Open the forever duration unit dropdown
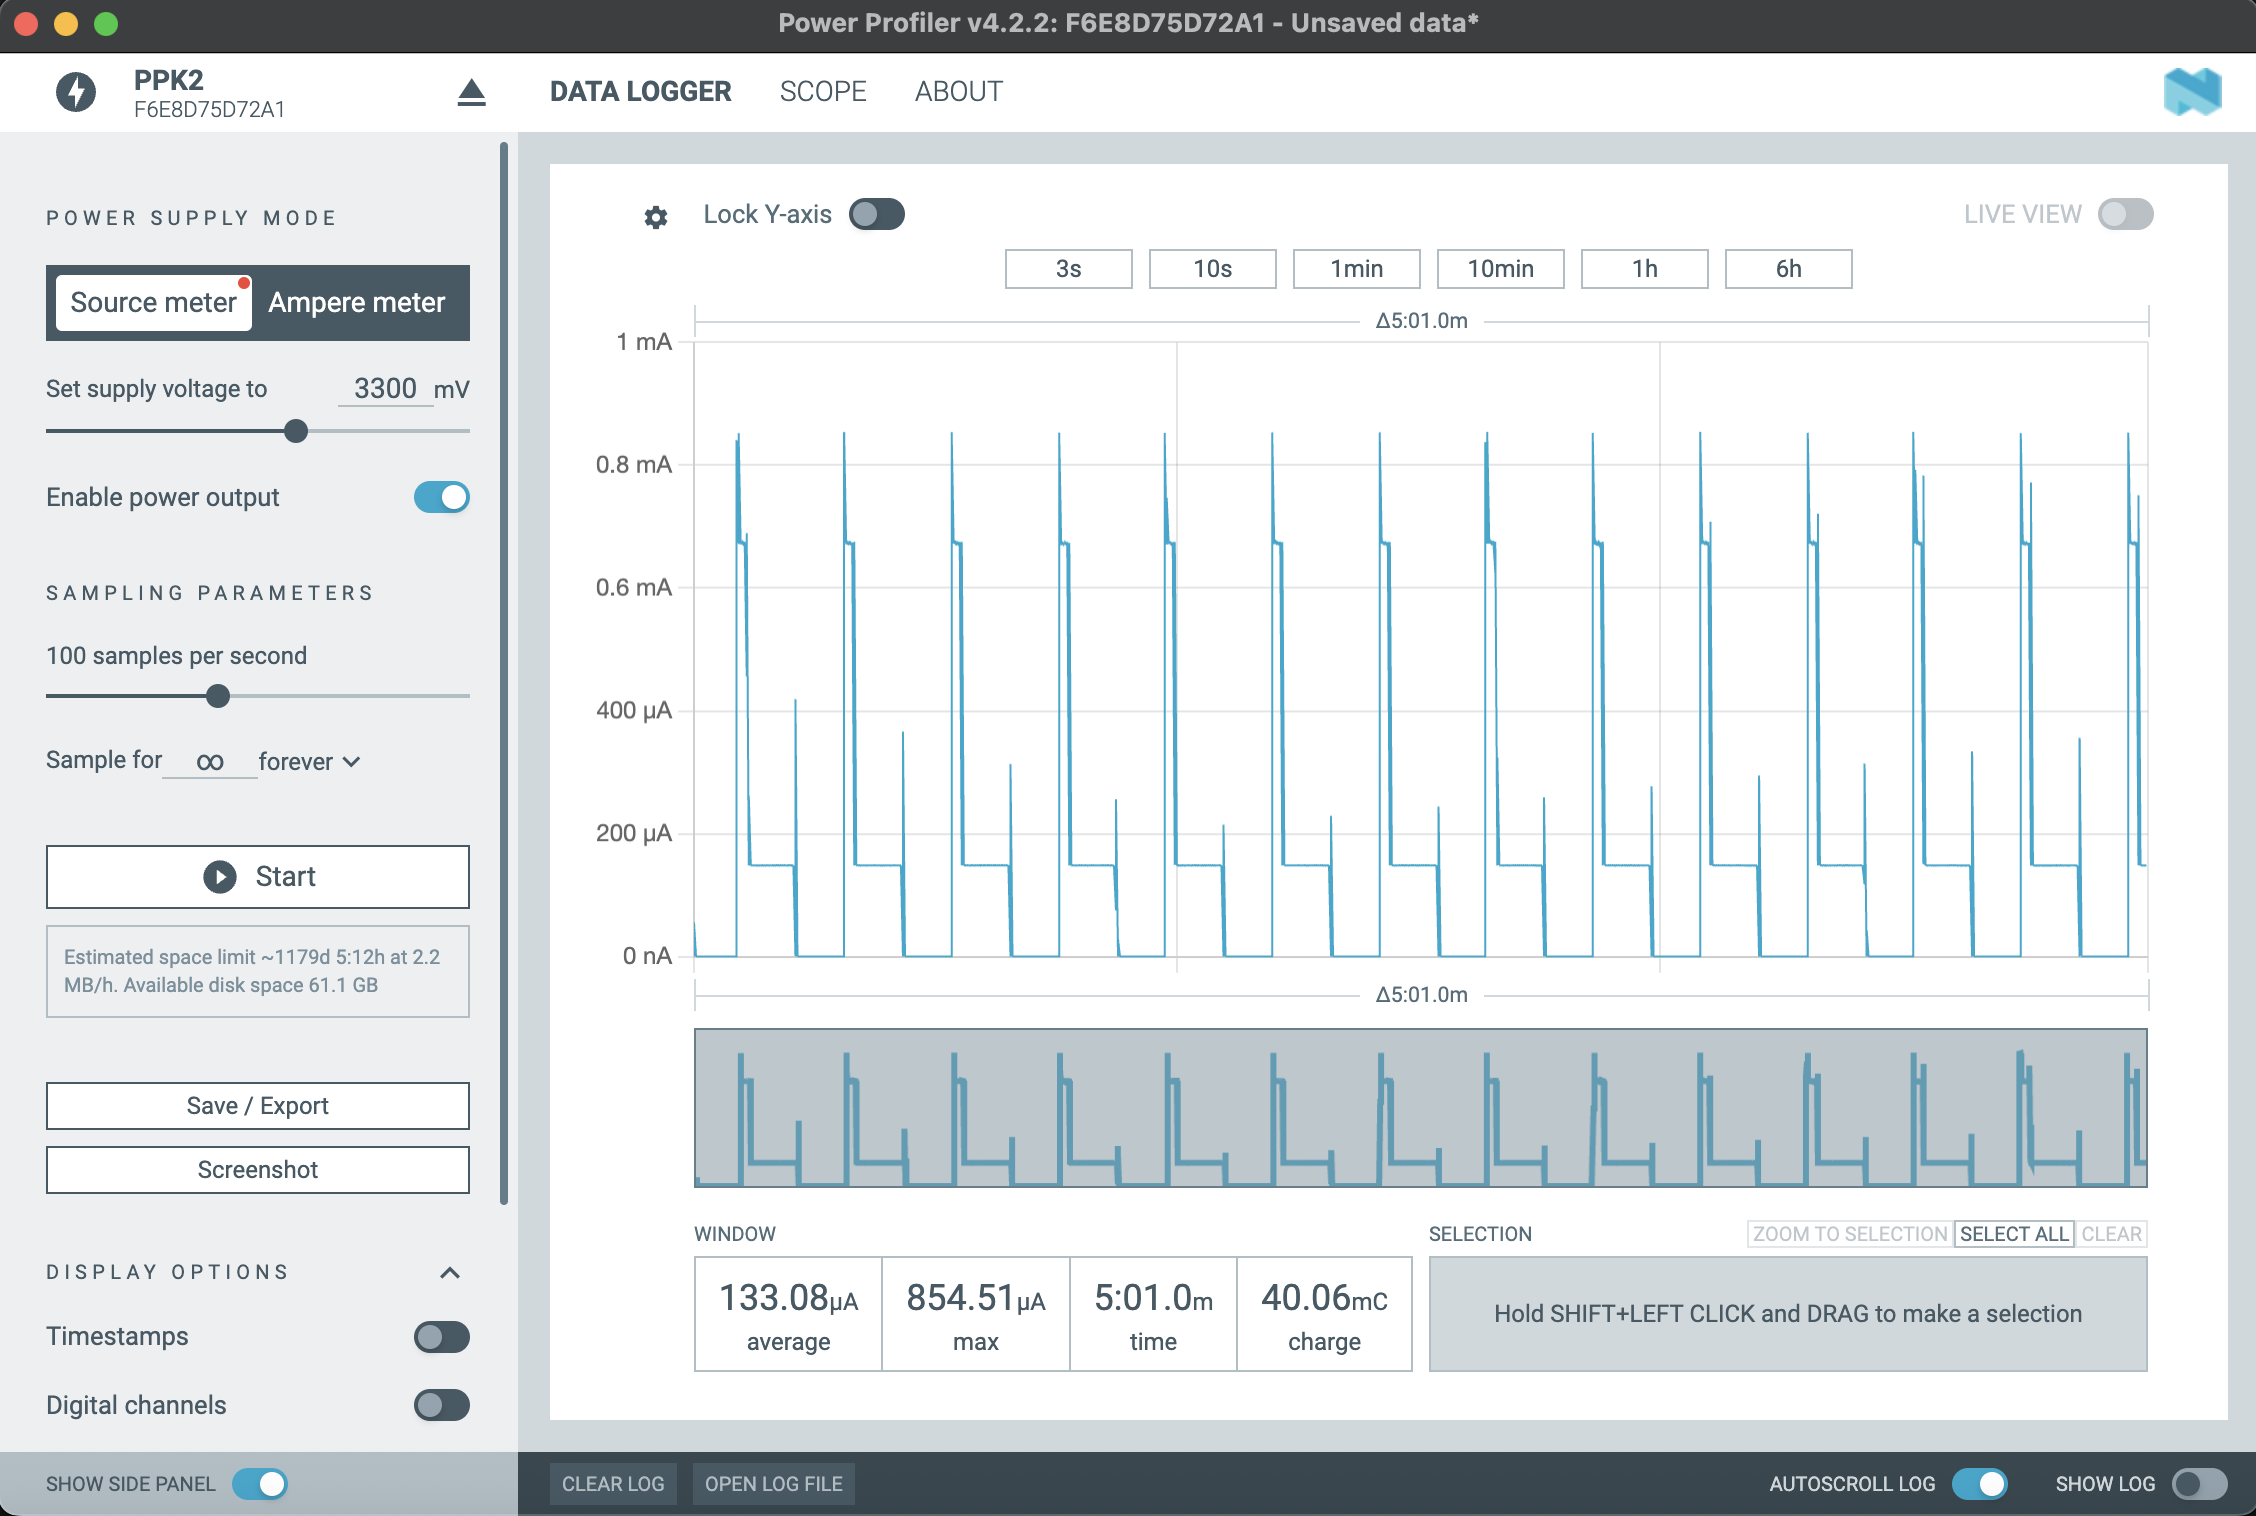2256x1516 pixels. coord(309,762)
